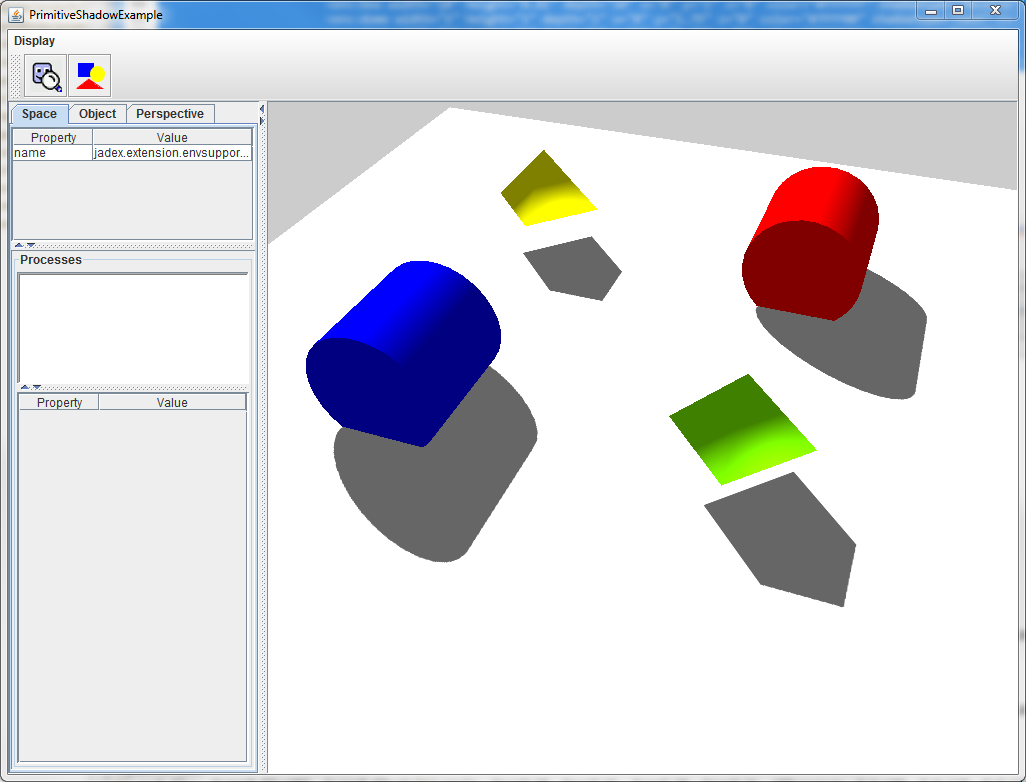The height and width of the screenshot is (782, 1026).
Task: Click up arrow on divider above Processes
Action: click(x=19, y=245)
